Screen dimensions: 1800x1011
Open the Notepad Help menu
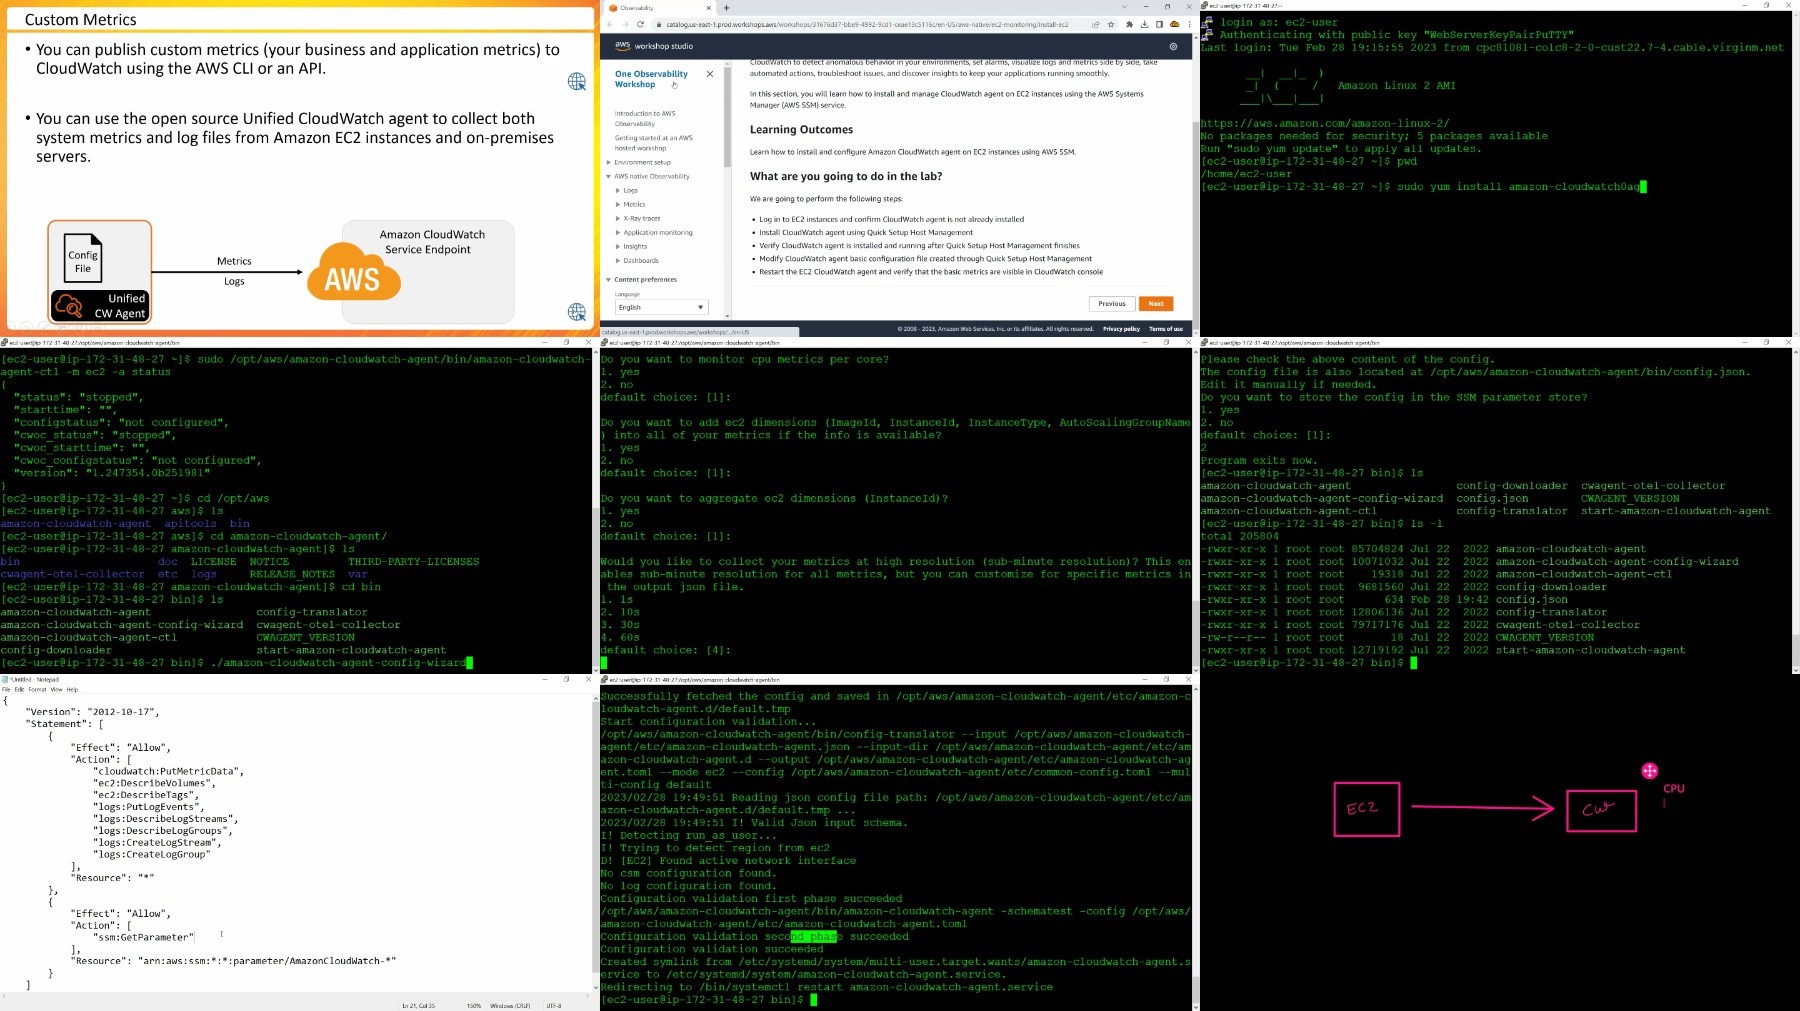point(72,689)
